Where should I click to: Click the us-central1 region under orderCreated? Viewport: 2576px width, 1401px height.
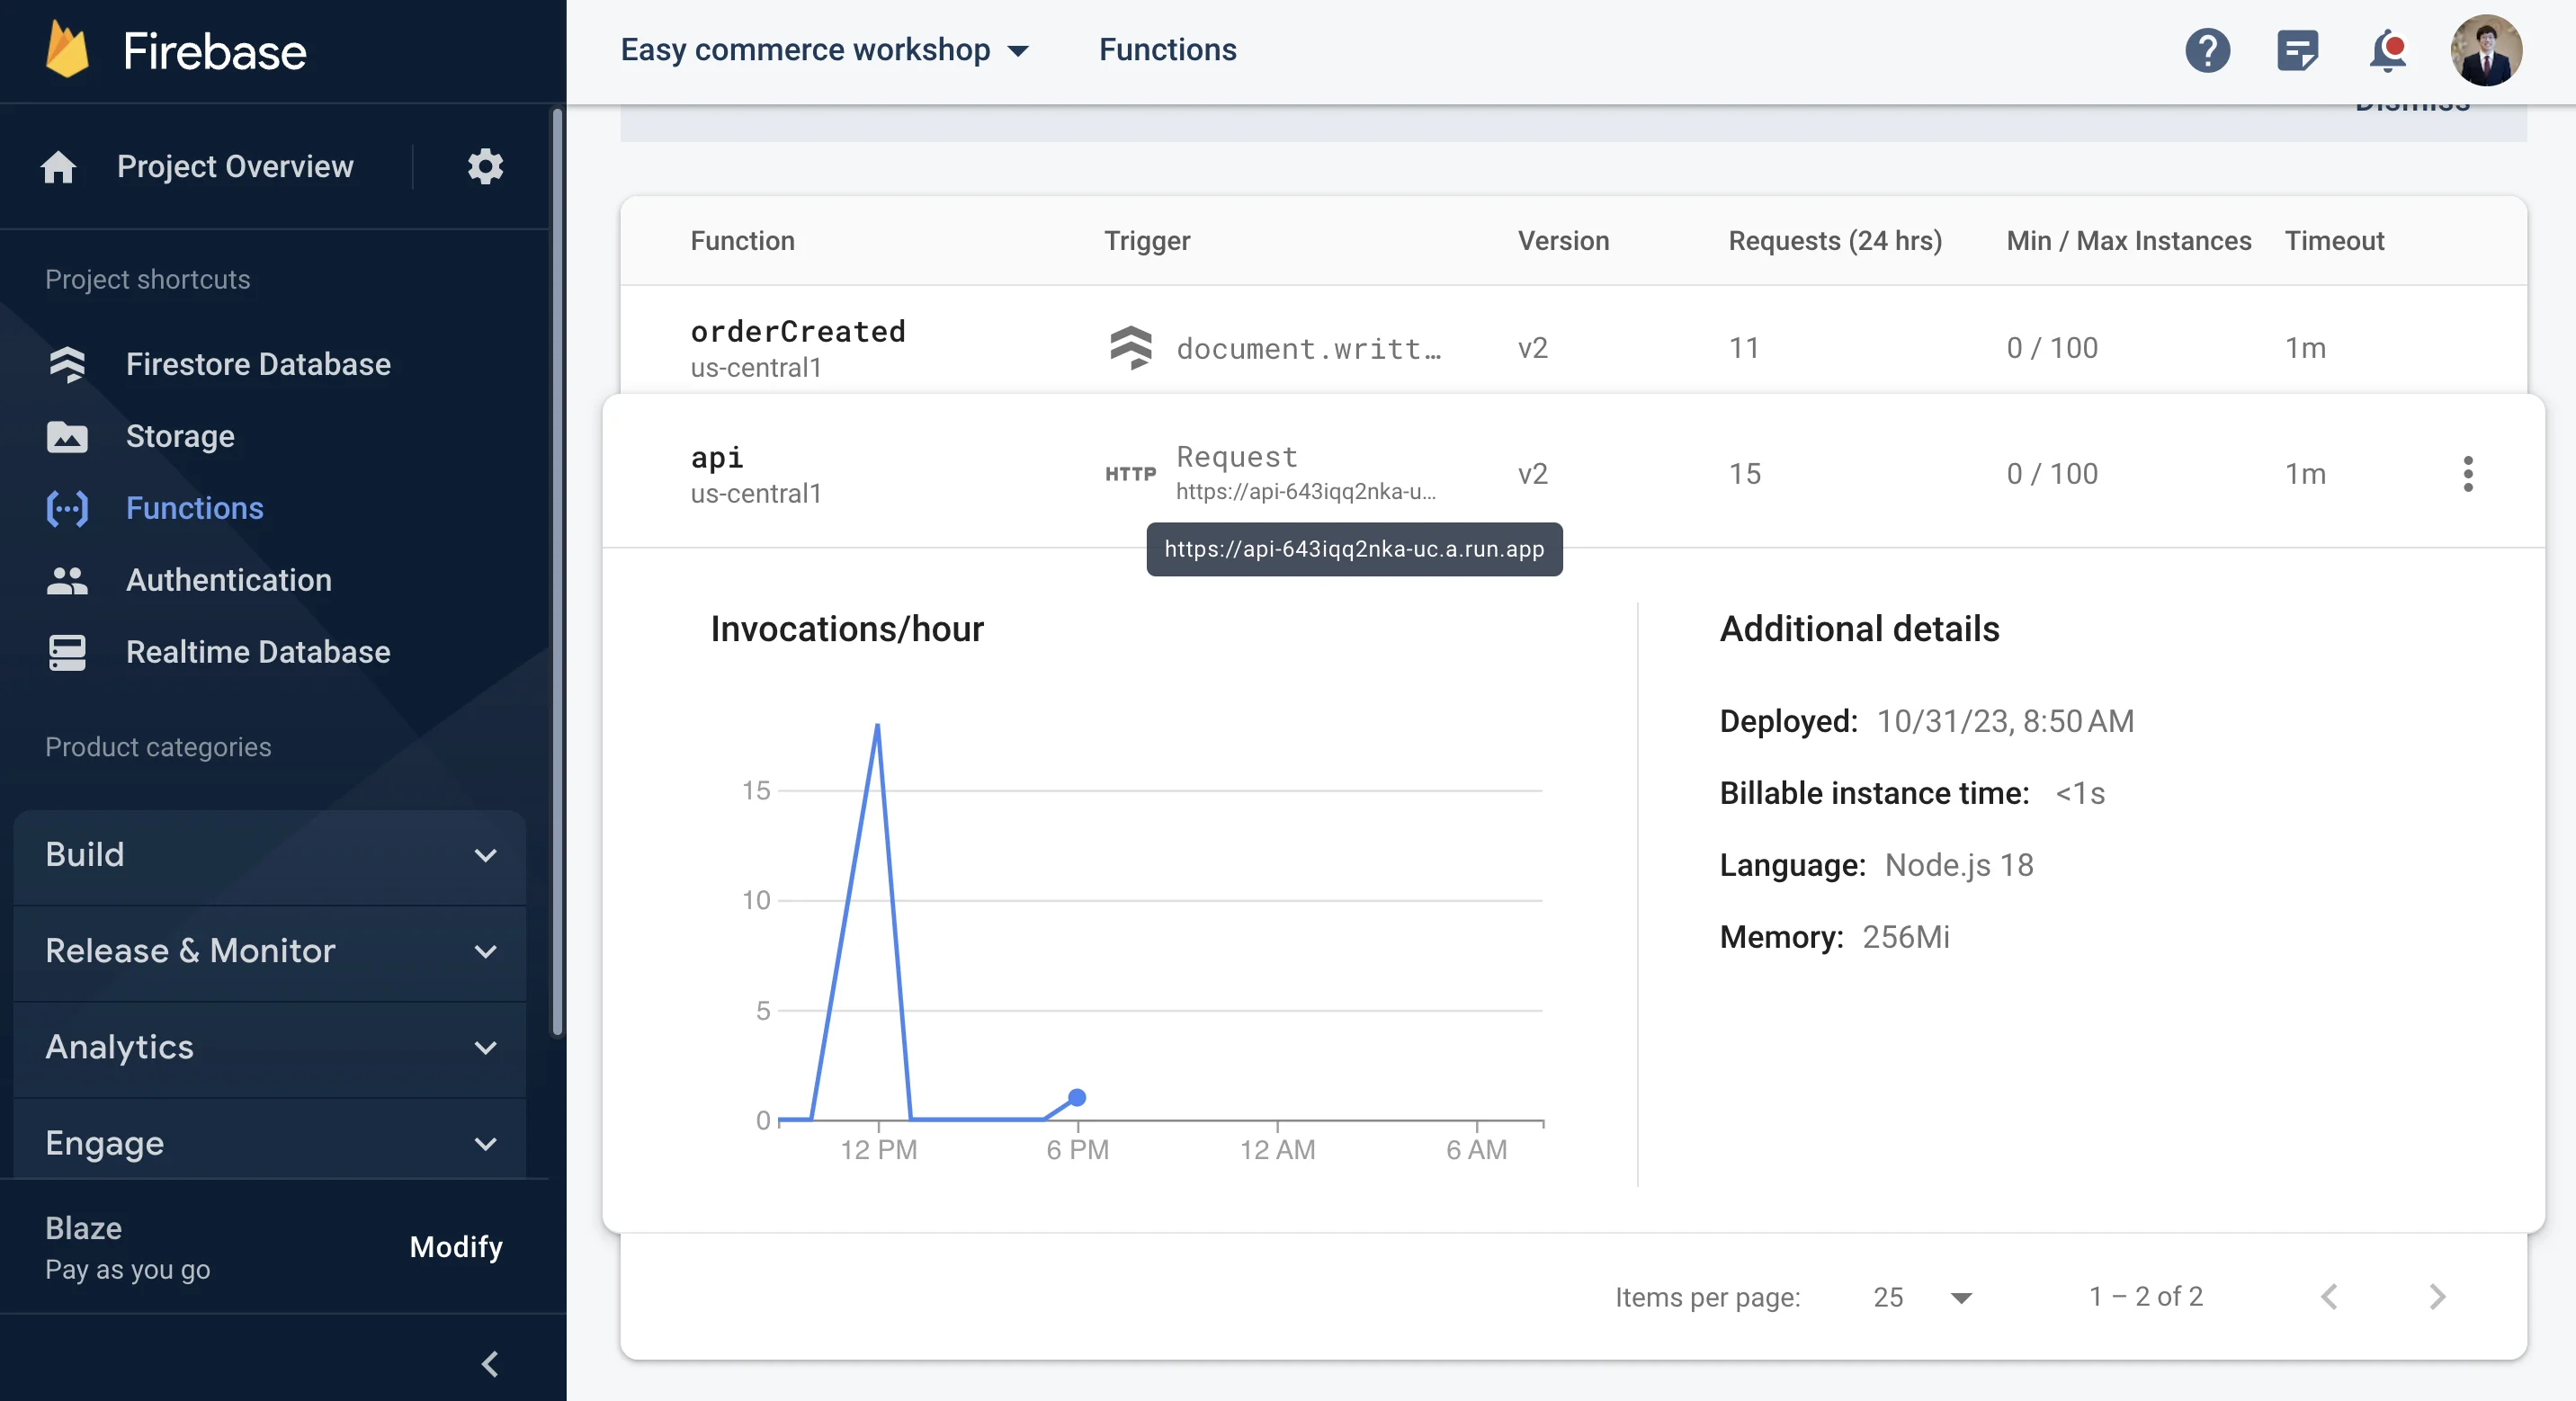tap(756, 368)
